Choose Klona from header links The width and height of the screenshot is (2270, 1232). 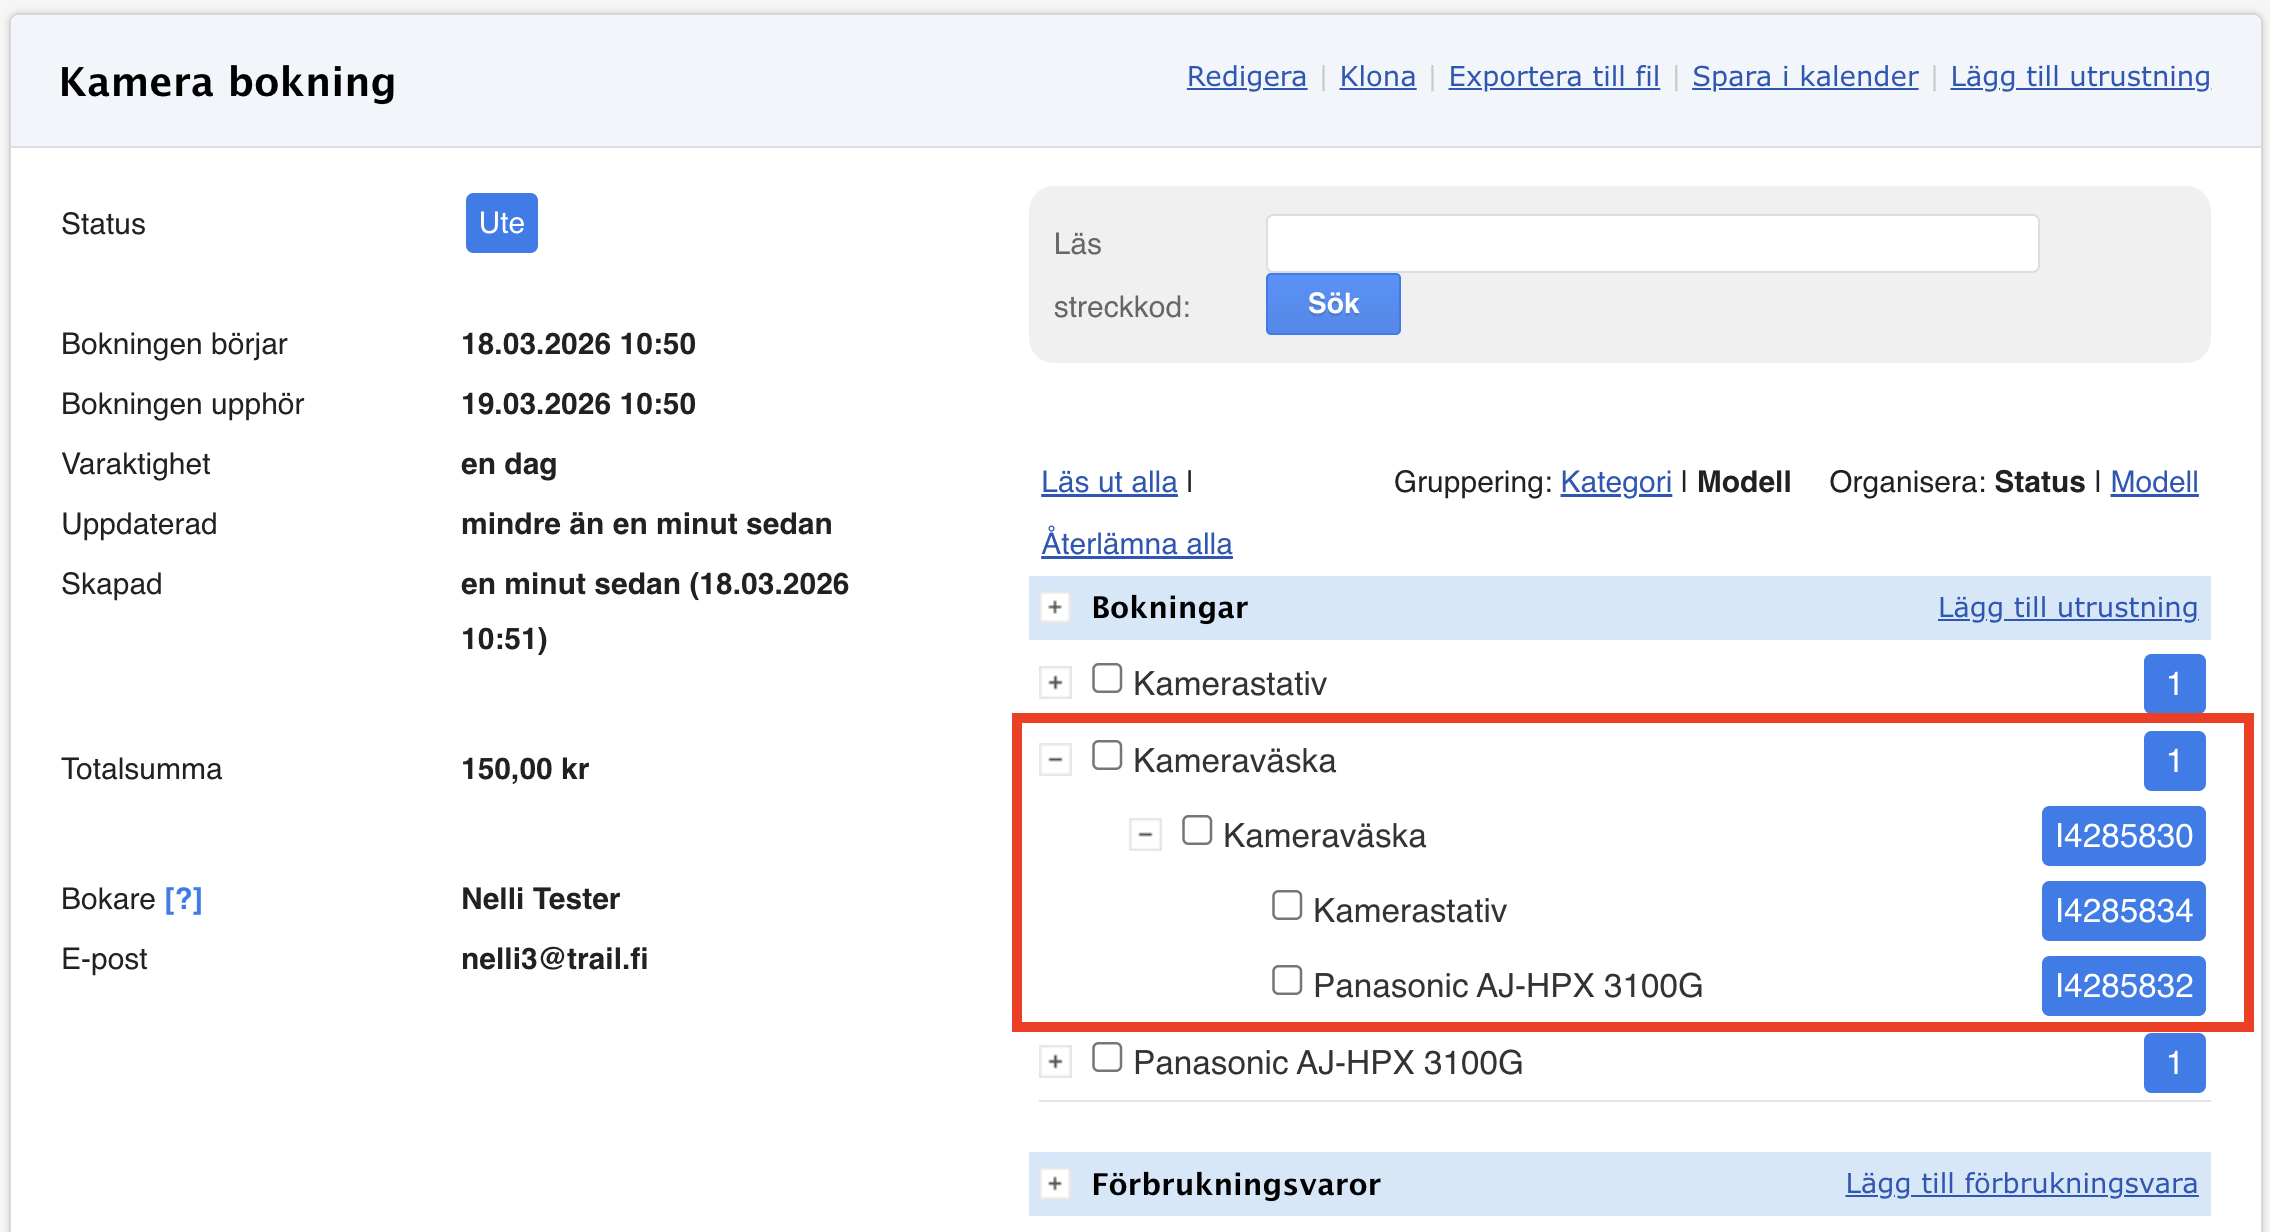(1377, 77)
